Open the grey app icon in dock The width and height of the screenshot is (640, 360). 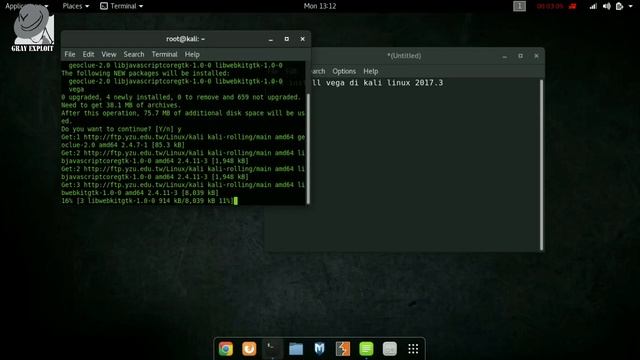[x=390, y=349]
